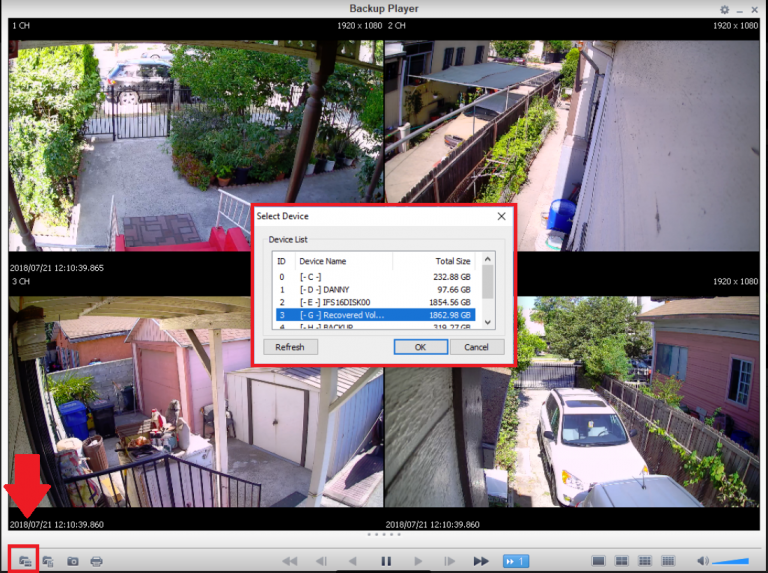768x573 pixels.
Task: Open the device selection icon in toolbar
Action: point(25,561)
